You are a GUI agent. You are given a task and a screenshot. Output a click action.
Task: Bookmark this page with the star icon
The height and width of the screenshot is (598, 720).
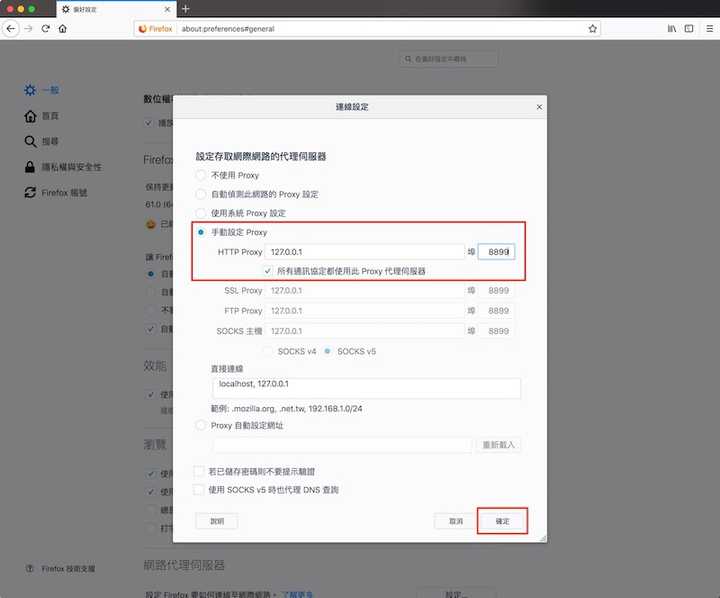click(592, 28)
